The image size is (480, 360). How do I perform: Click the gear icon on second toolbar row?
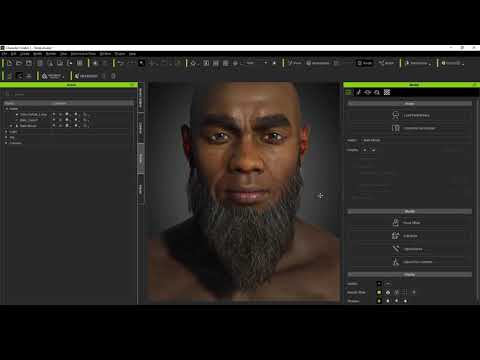pos(113,76)
